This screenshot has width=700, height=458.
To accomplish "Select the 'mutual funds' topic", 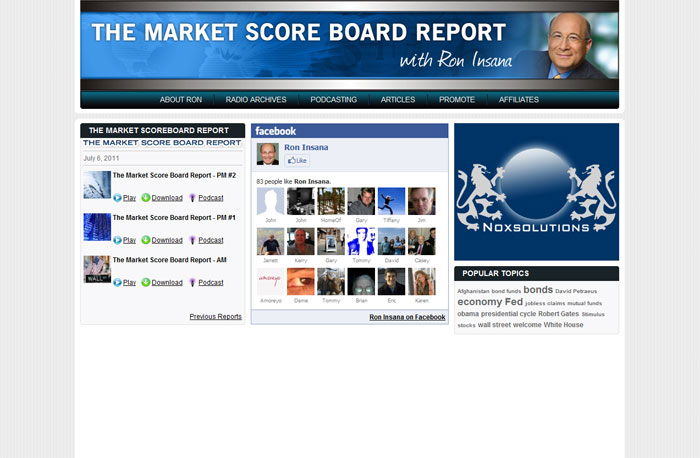I will (584, 304).
